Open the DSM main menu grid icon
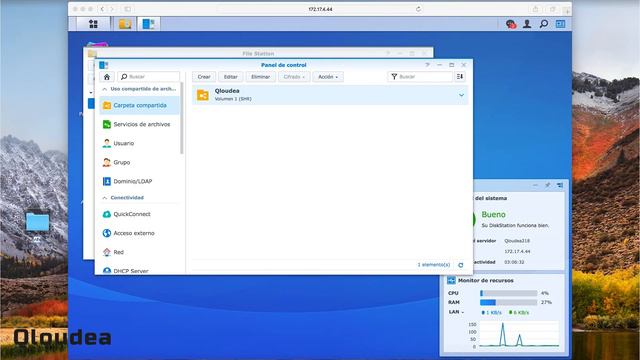 tap(93, 24)
